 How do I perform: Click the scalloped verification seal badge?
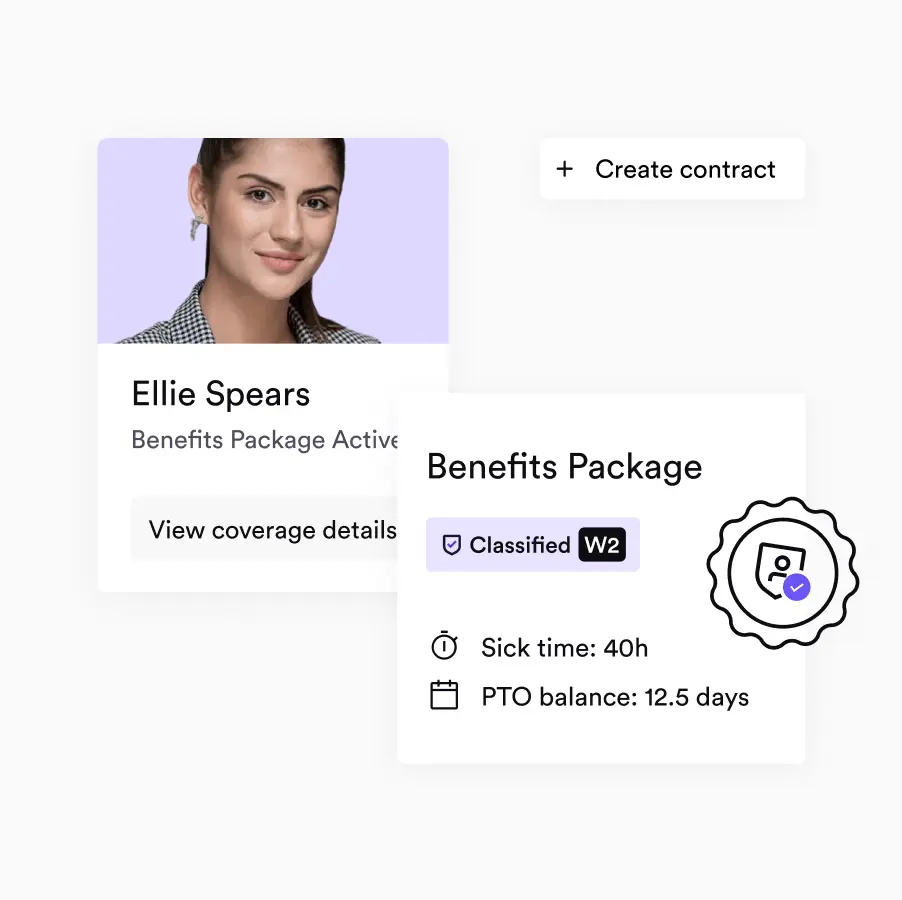(783, 573)
